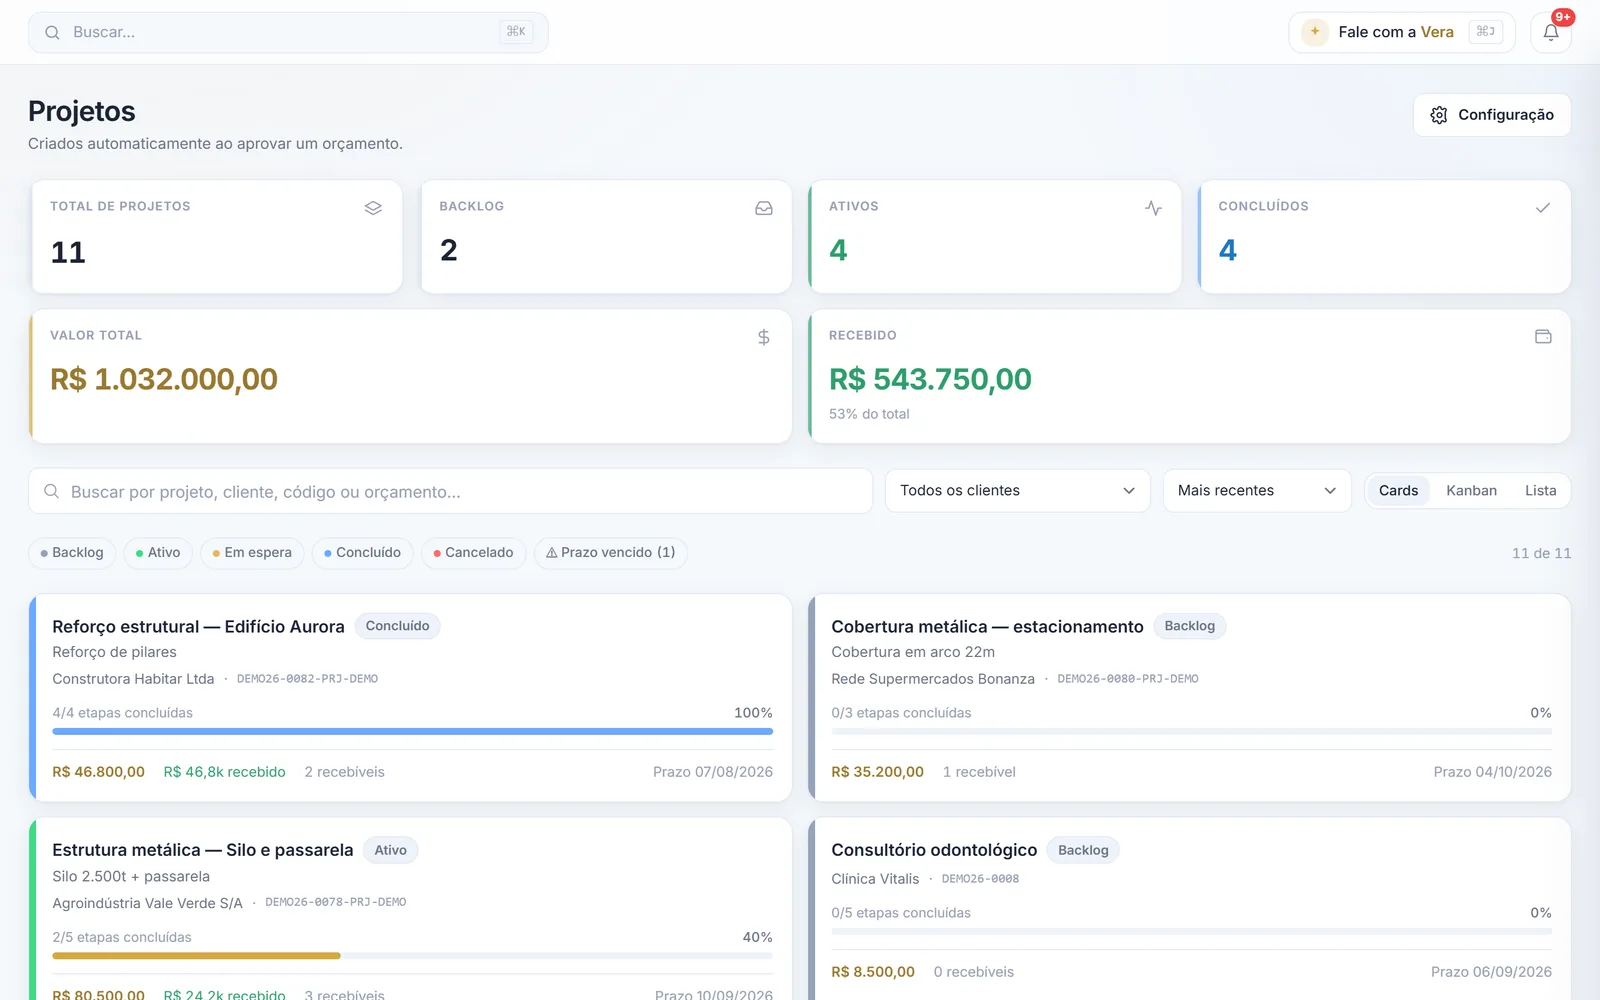Toggle the Ativo status filter chip
Screen dimensions: 1600x1000
[158, 553]
